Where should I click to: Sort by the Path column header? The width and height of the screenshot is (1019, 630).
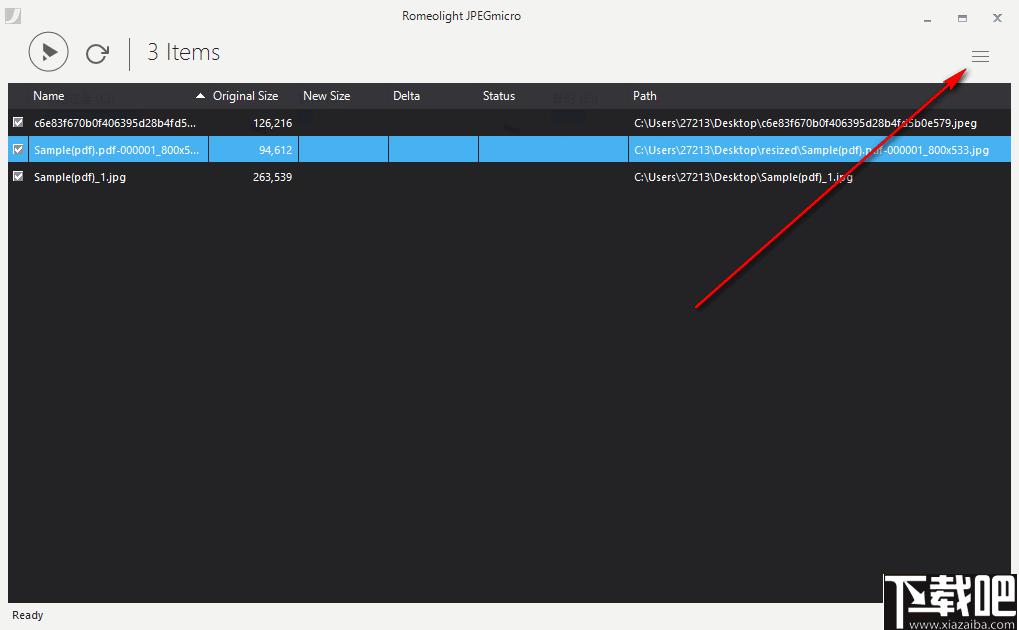pos(645,96)
